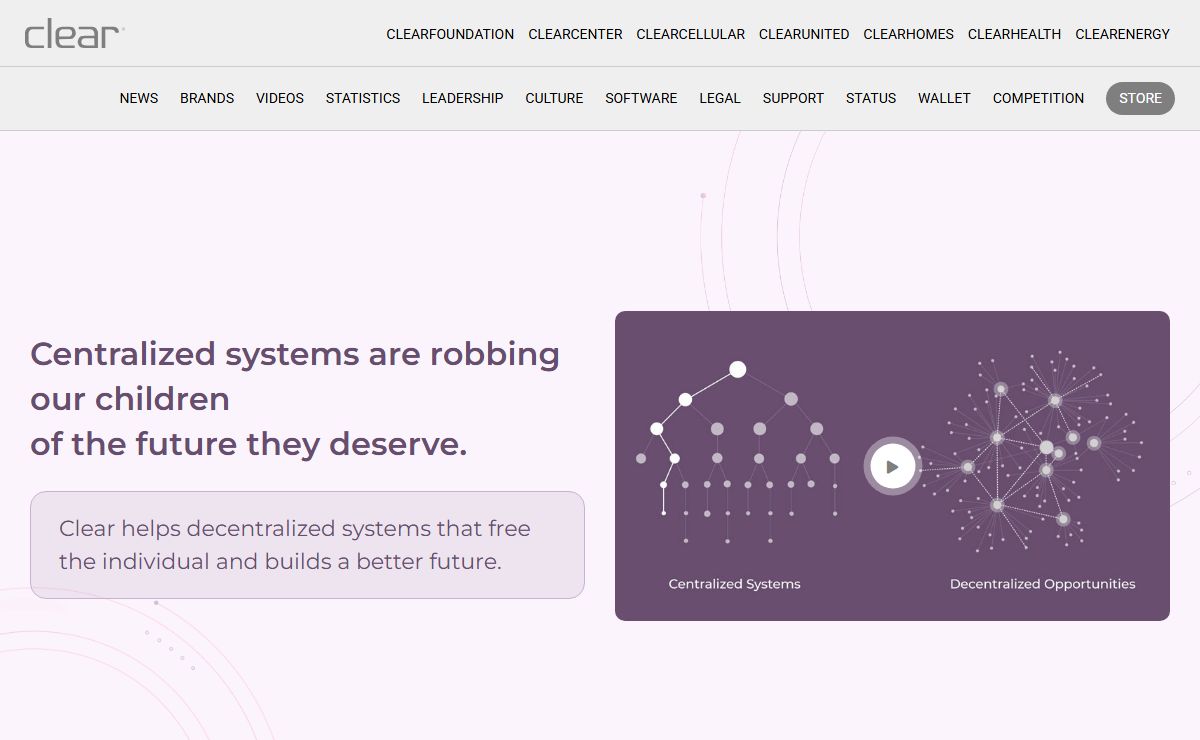Go to the VIDEOS page
Screen dimensions: 1200x740
(x=280, y=98)
